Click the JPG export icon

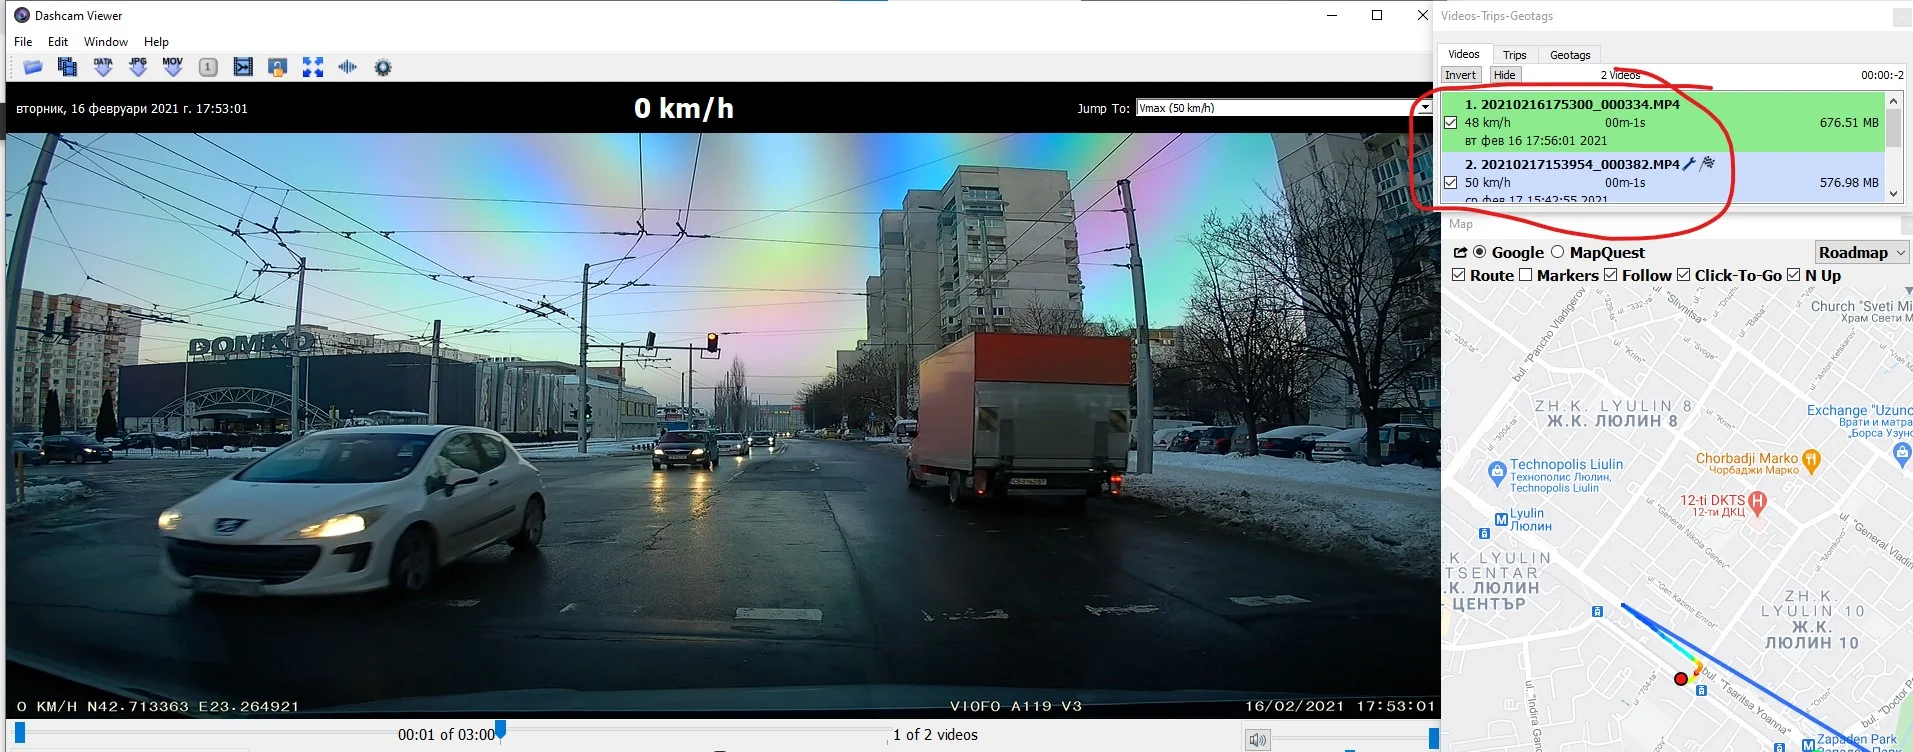tap(138, 67)
